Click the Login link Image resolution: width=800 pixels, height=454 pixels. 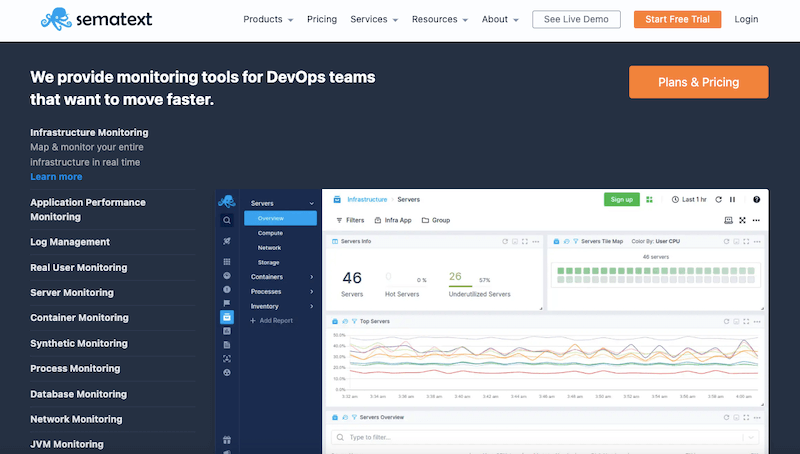tap(746, 19)
